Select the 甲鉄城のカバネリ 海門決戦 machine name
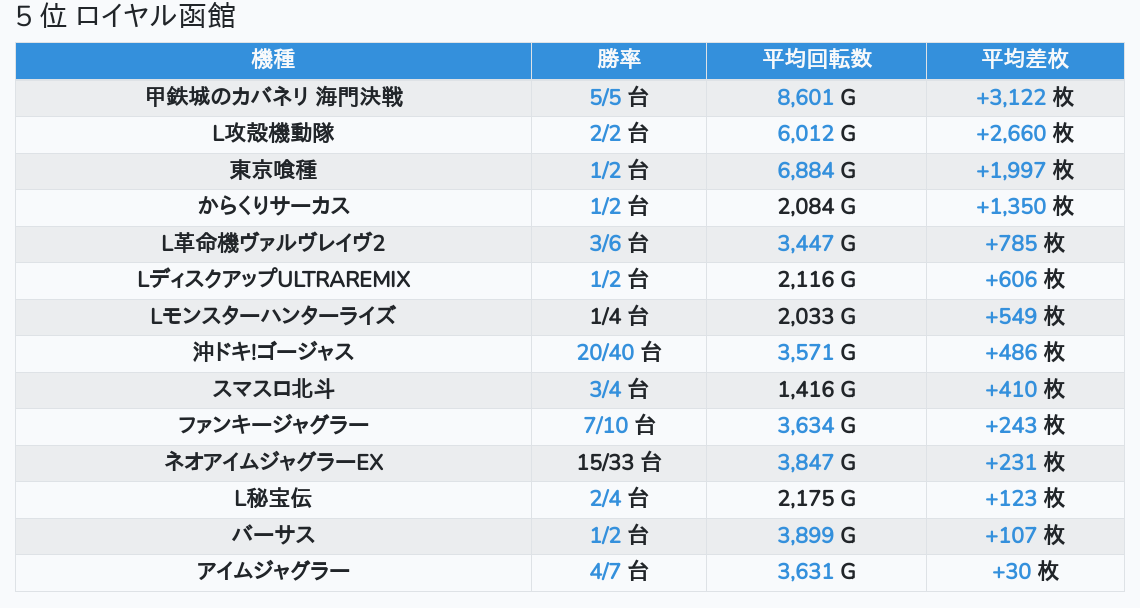 pos(273,97)
